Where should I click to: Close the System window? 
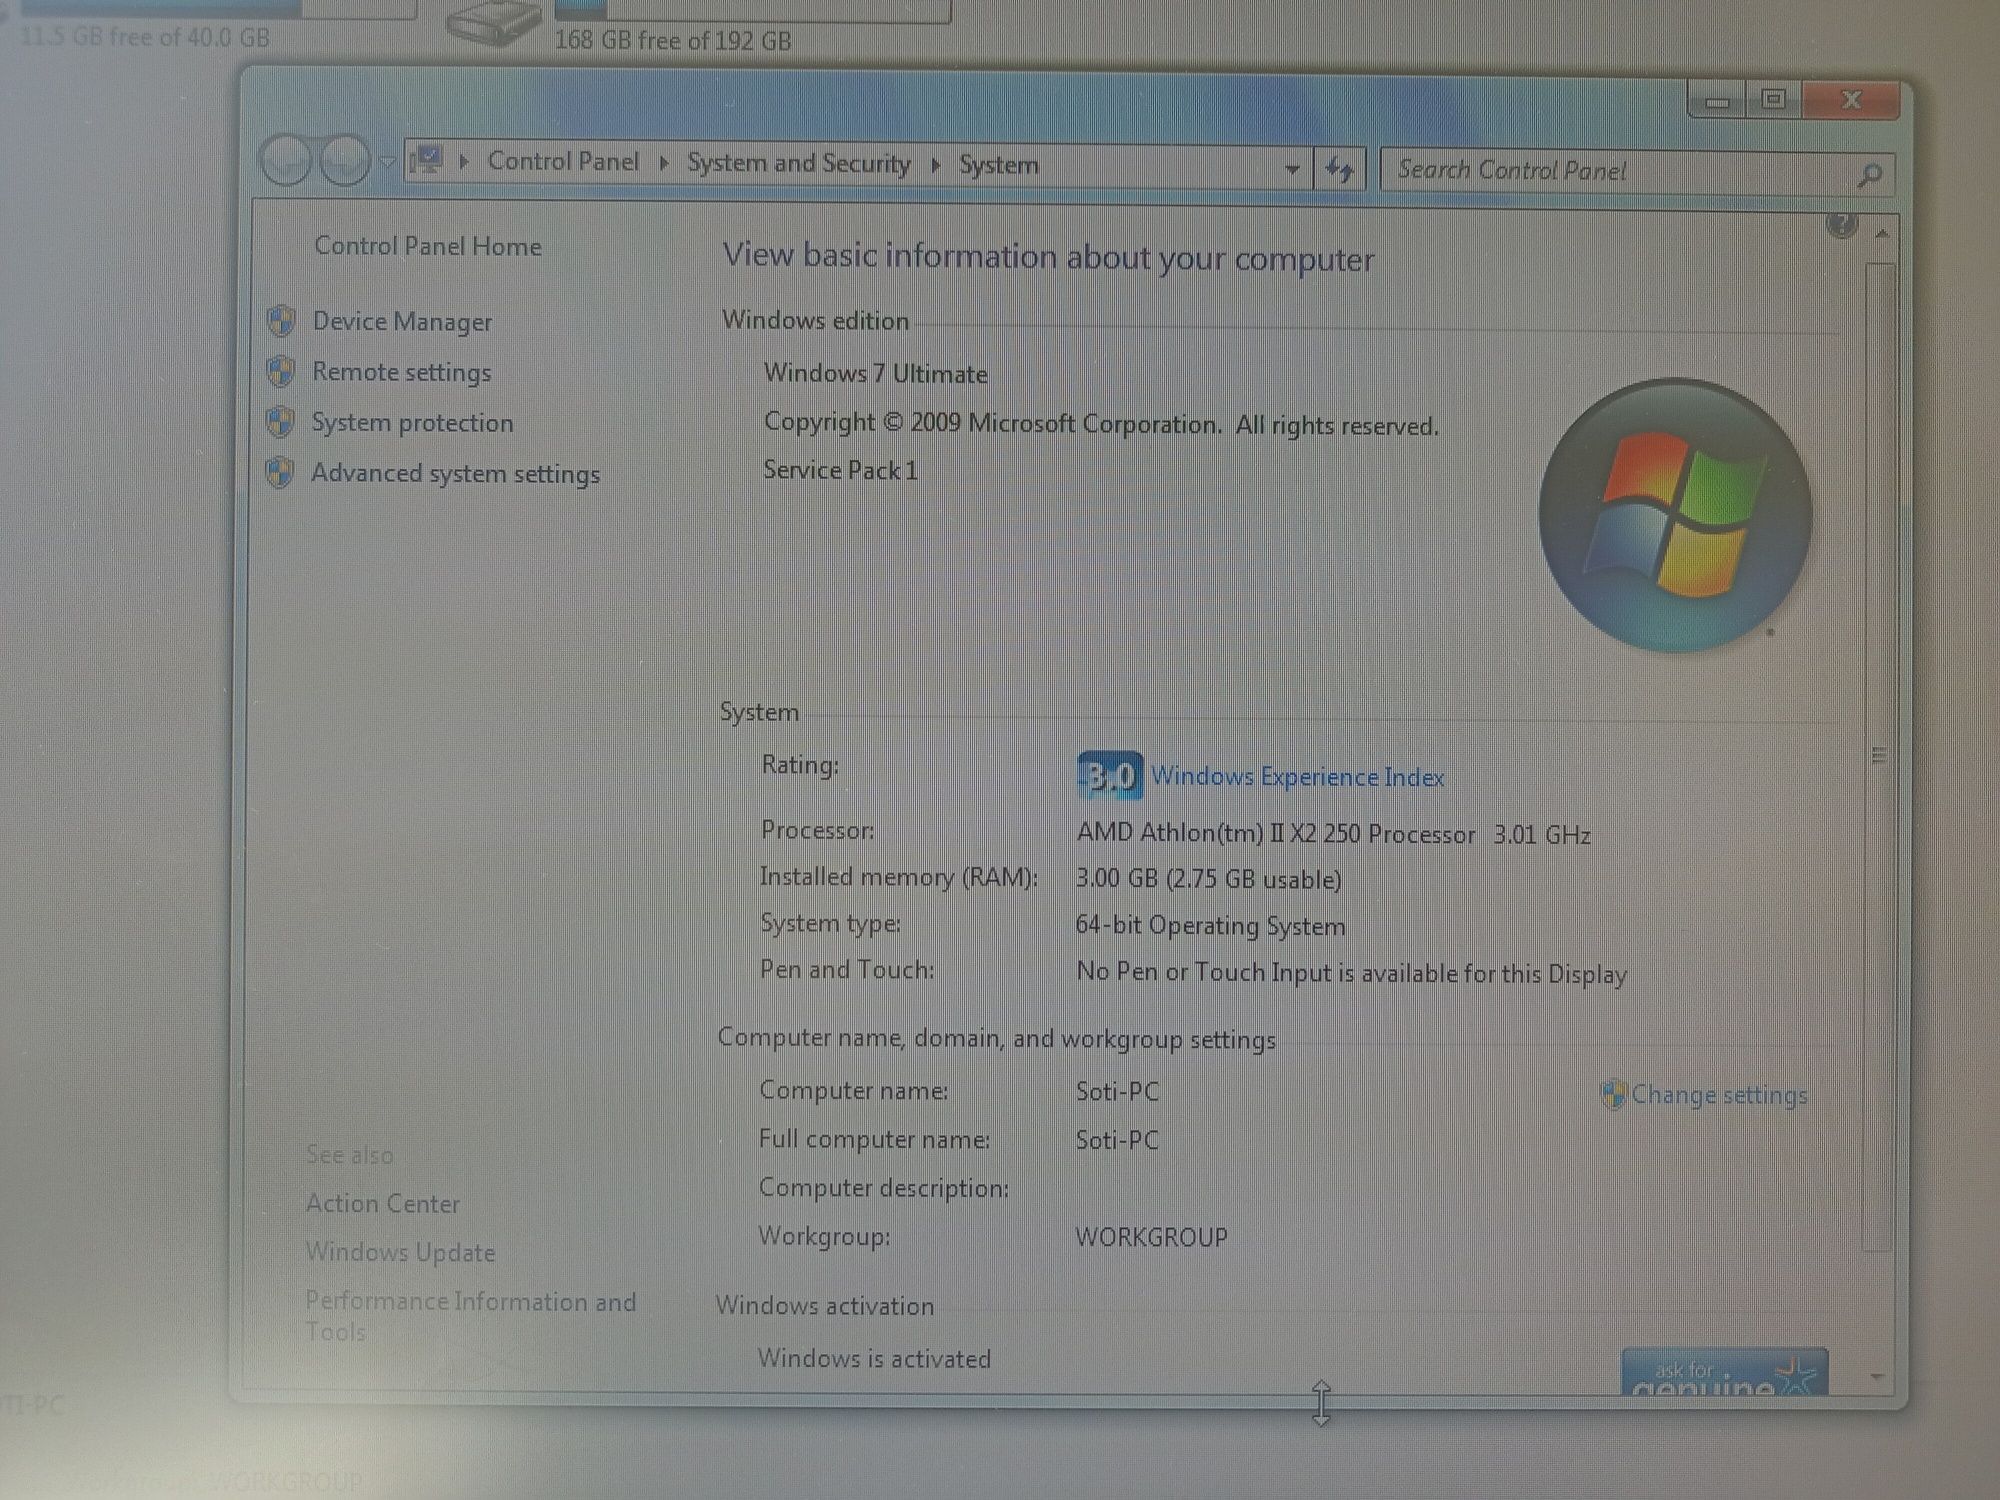click(x=1850, y=100)
